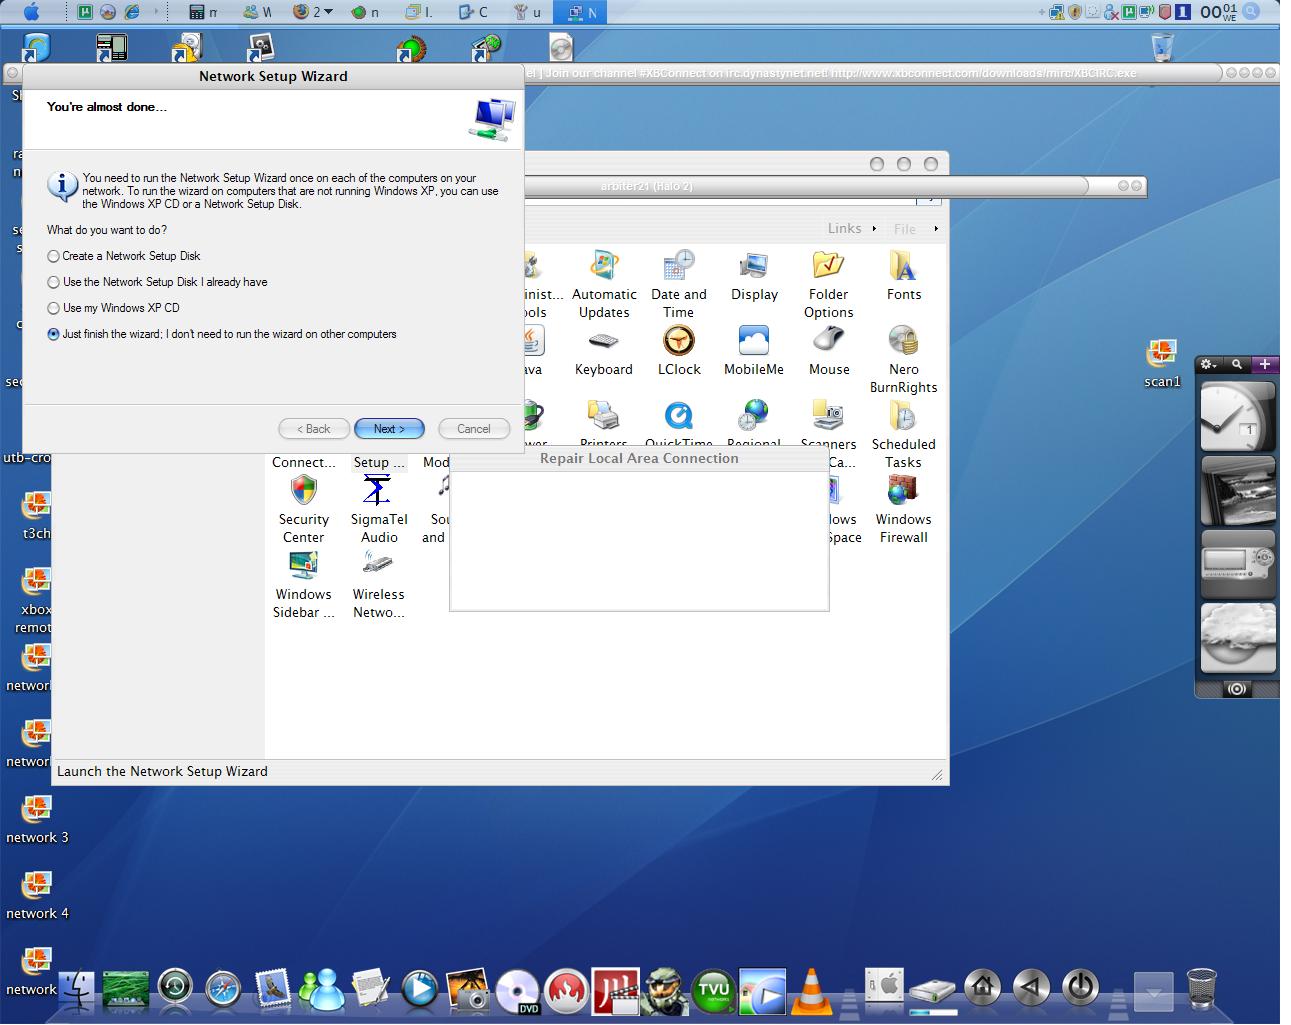Expand the Links toolbar chevron
This screenshot has width=1291, height=1025.
(874, 229)
